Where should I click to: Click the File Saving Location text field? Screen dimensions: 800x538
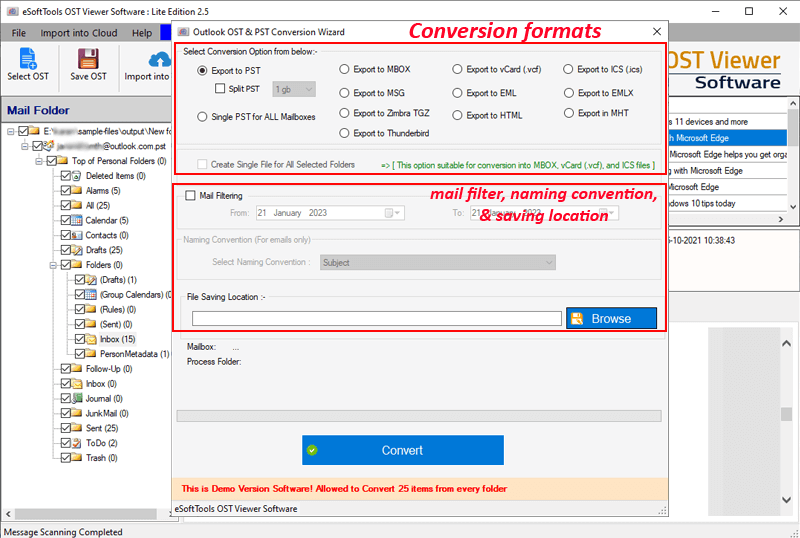377,319
